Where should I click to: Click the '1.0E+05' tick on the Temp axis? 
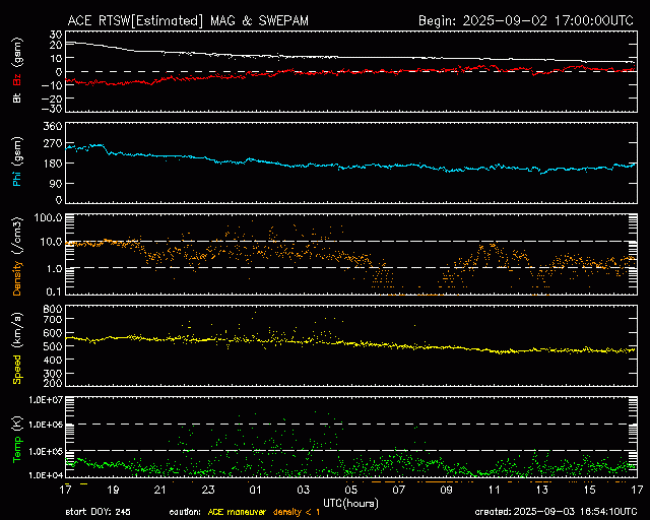(x=46, y=451)
